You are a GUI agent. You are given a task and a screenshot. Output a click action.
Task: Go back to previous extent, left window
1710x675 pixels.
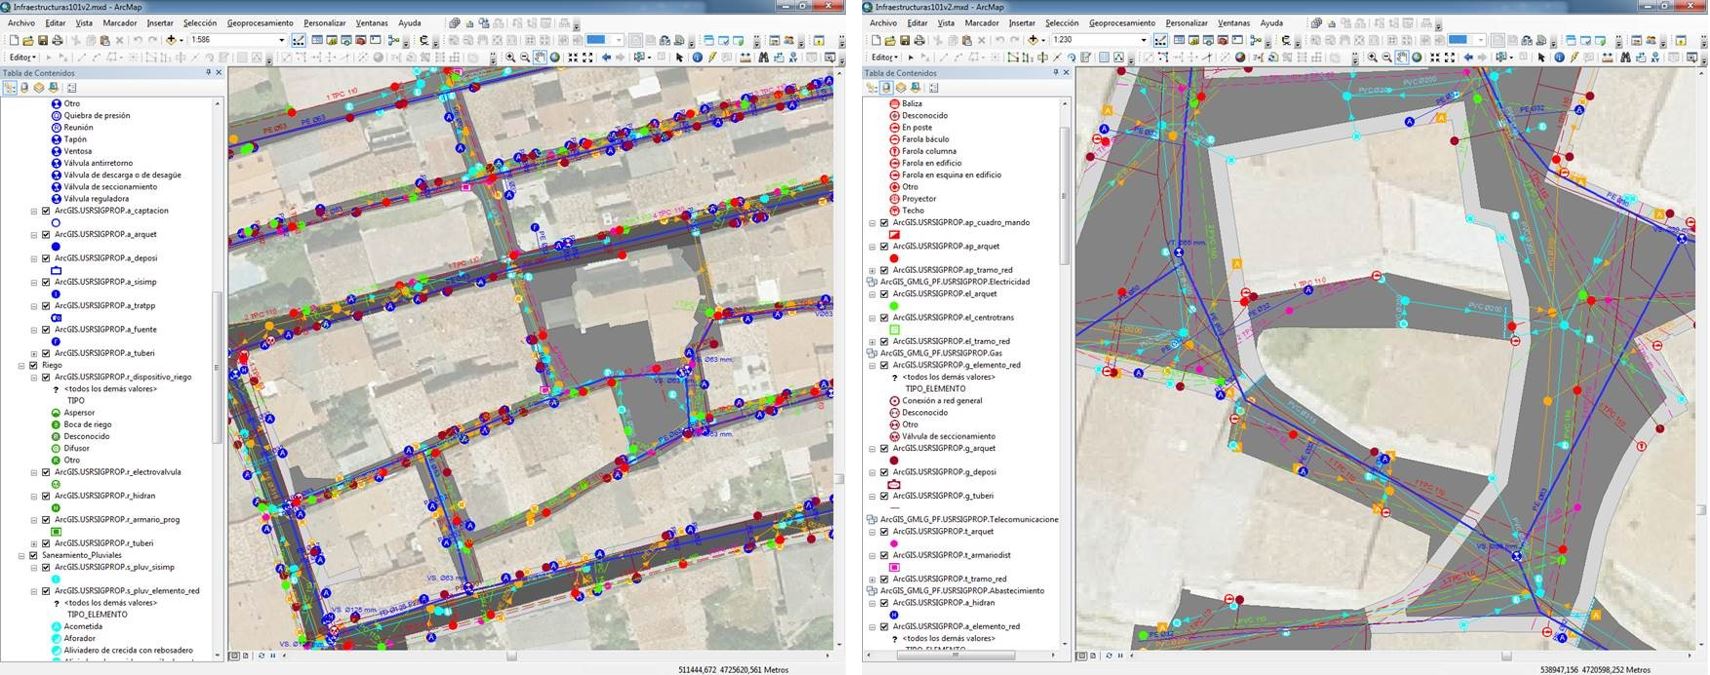point(606,57)
